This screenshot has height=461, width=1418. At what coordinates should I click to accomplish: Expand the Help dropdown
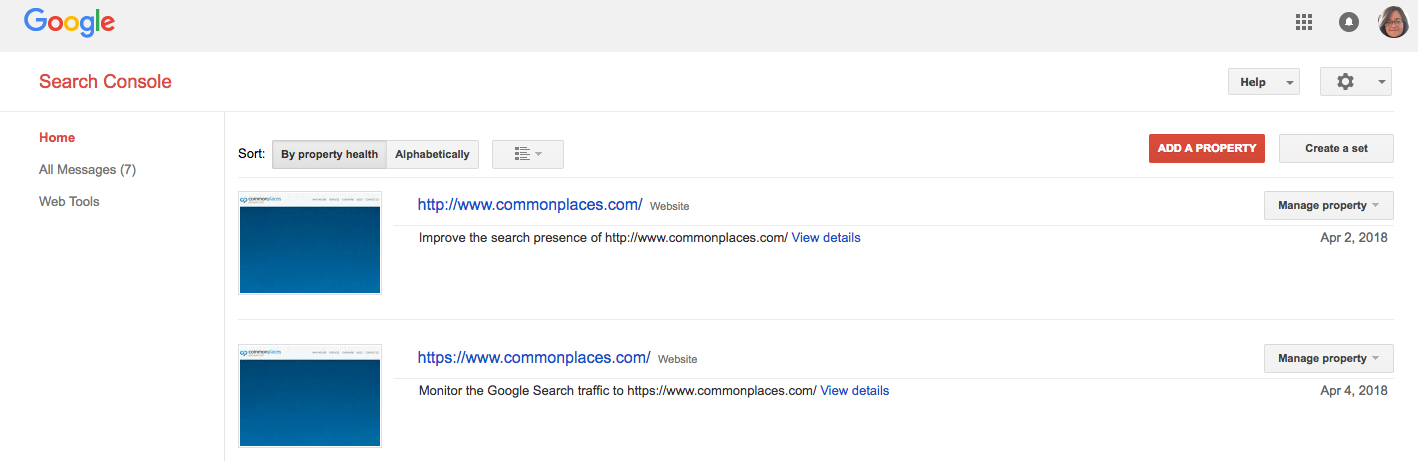tap(1263, 82)
